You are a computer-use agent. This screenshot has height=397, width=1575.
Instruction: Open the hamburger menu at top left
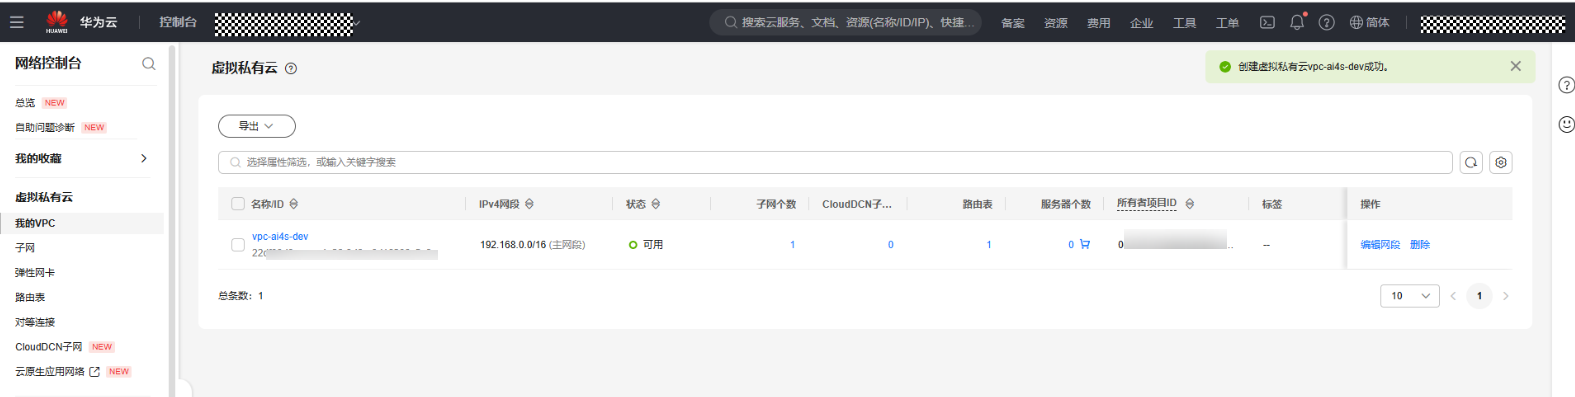[x=17, y=22]
